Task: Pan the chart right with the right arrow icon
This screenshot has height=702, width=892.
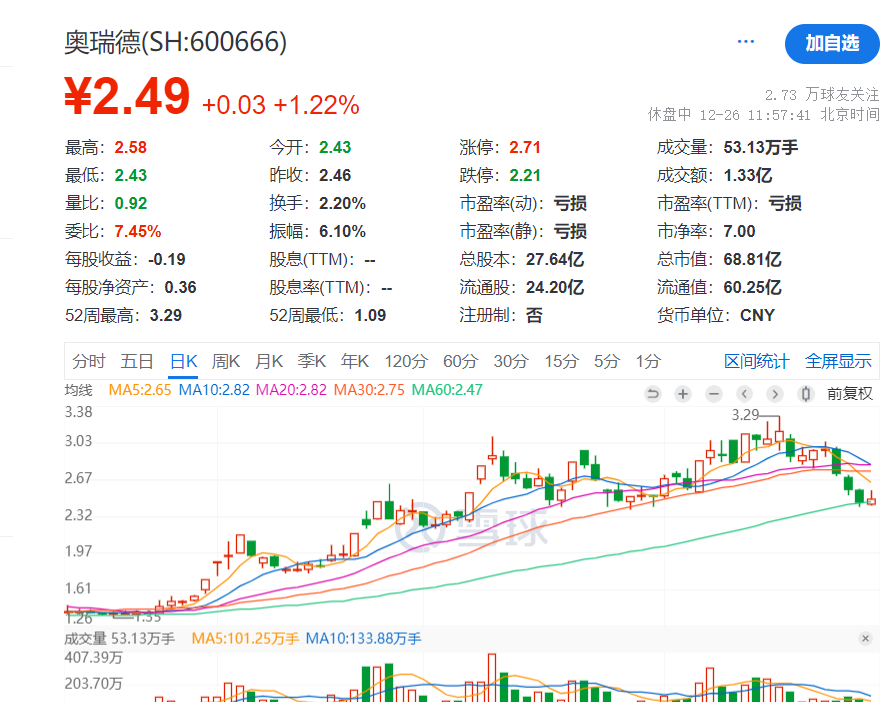Action: pos(774,394)
